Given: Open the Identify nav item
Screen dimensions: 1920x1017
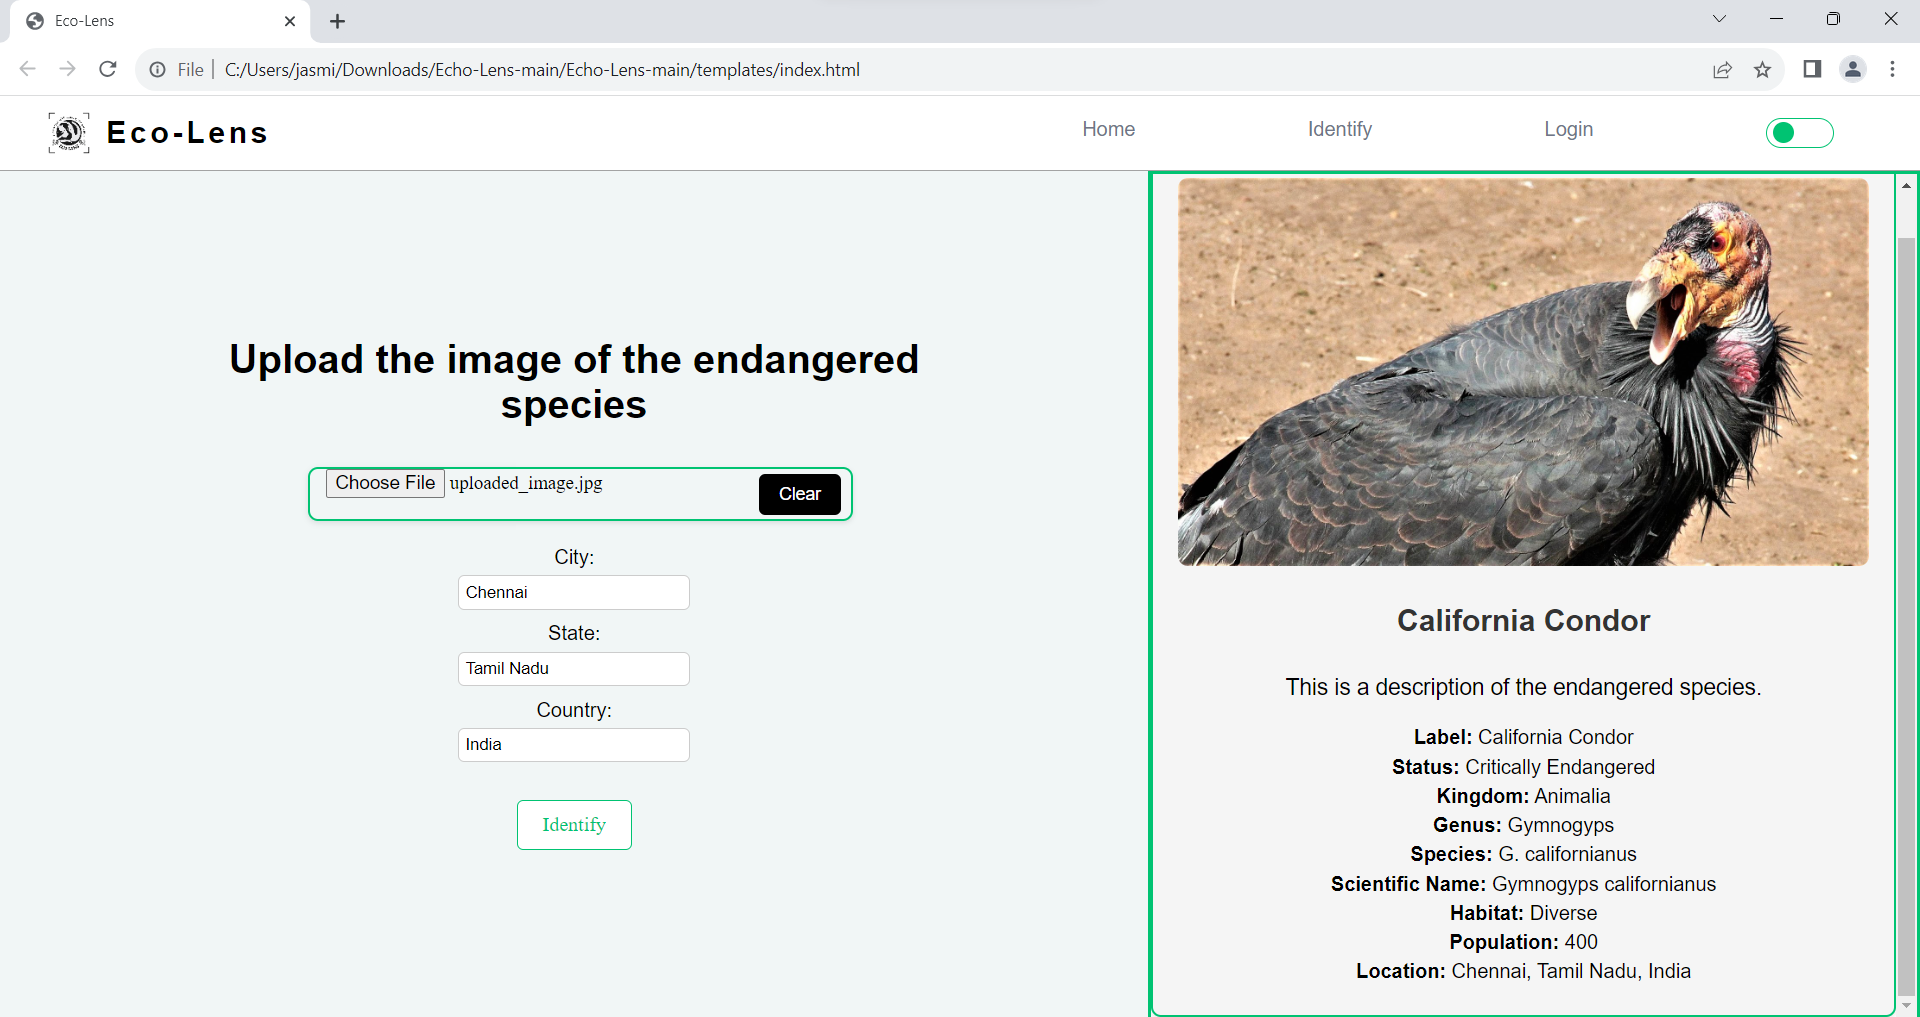Looking at the screenshot, I should coord(1339,129).
